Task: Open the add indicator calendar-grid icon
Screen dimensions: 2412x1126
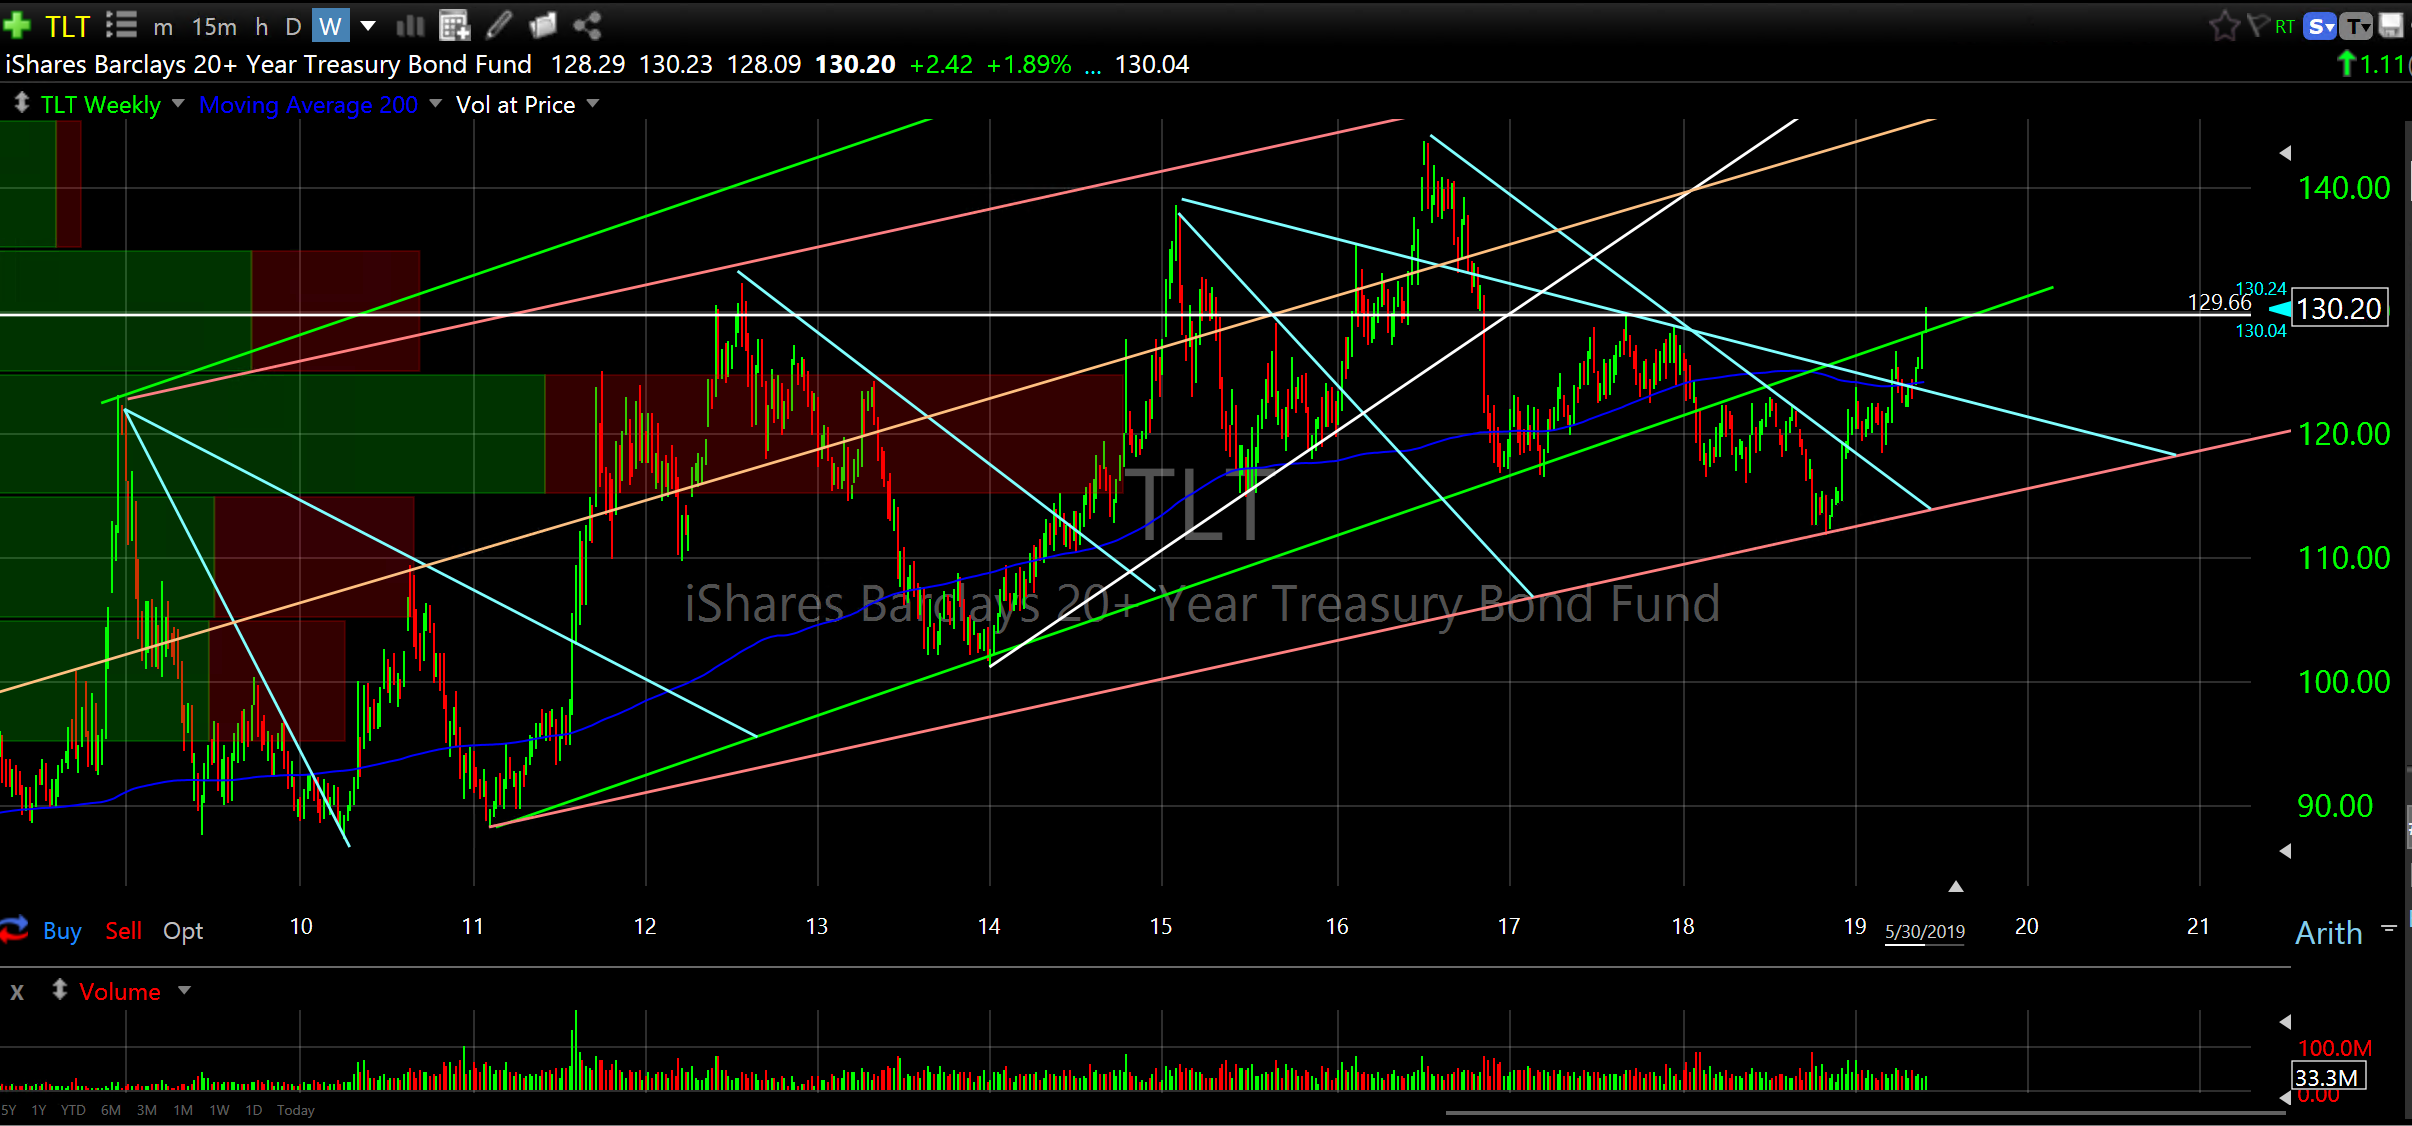Action: (454, 26)
